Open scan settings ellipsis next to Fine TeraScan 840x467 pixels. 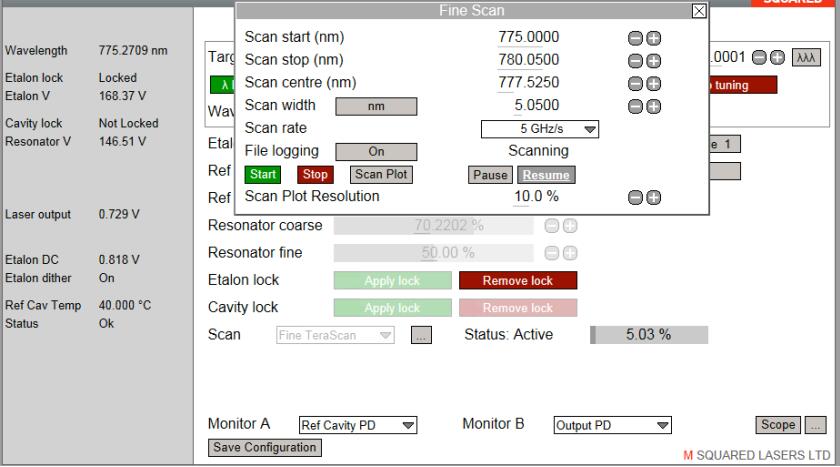pyautogui.click(x=421, y=336)
